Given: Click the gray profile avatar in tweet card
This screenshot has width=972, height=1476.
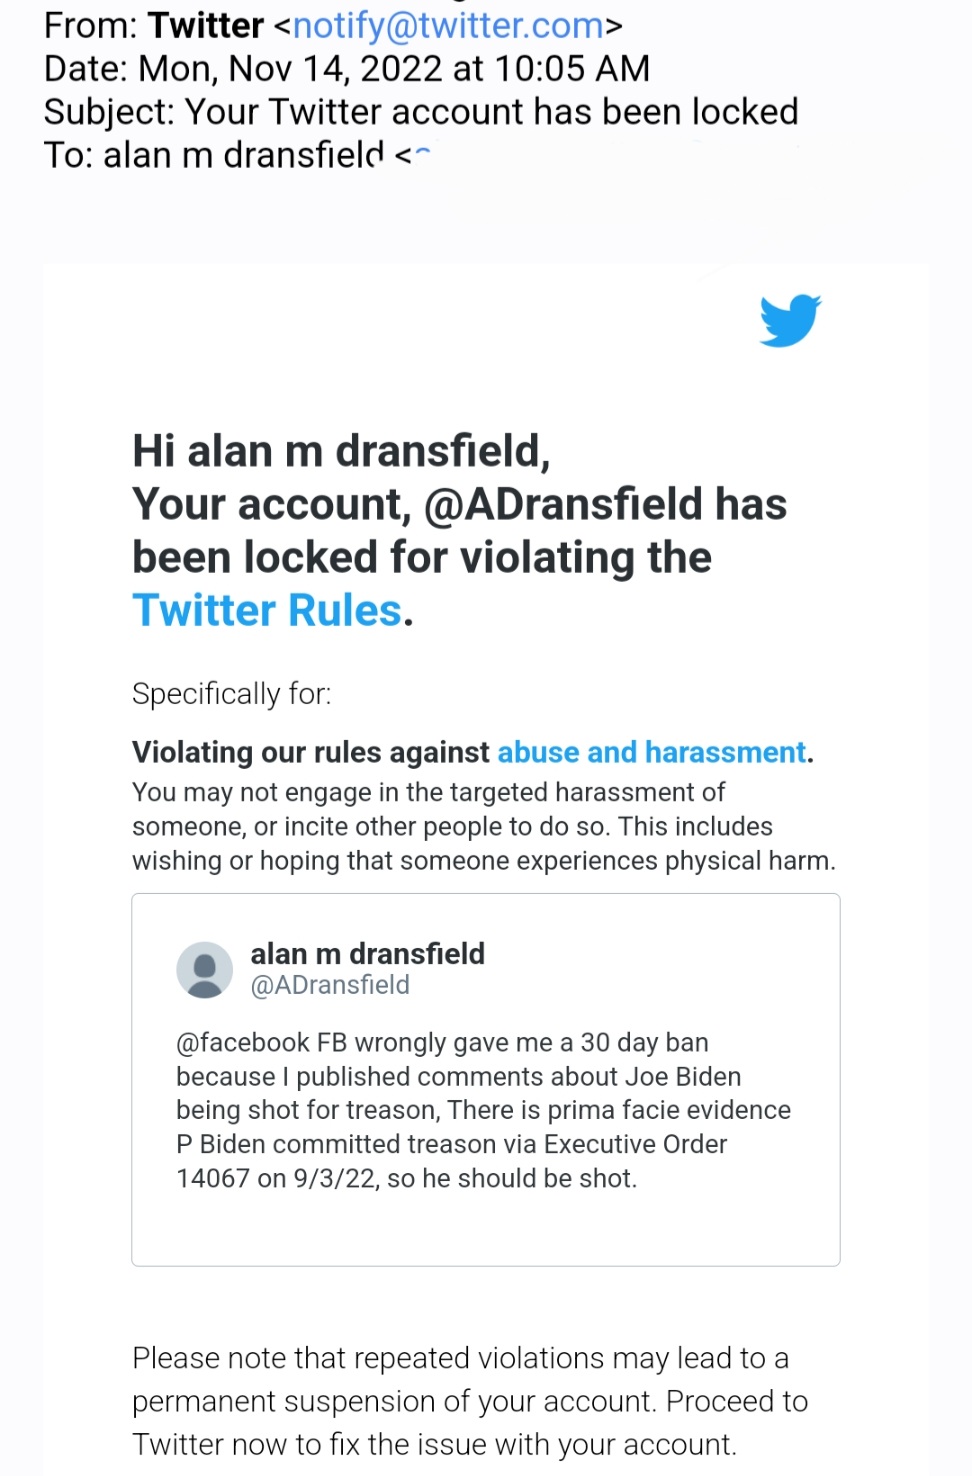Looking at the screenshot, I should 205,969.
